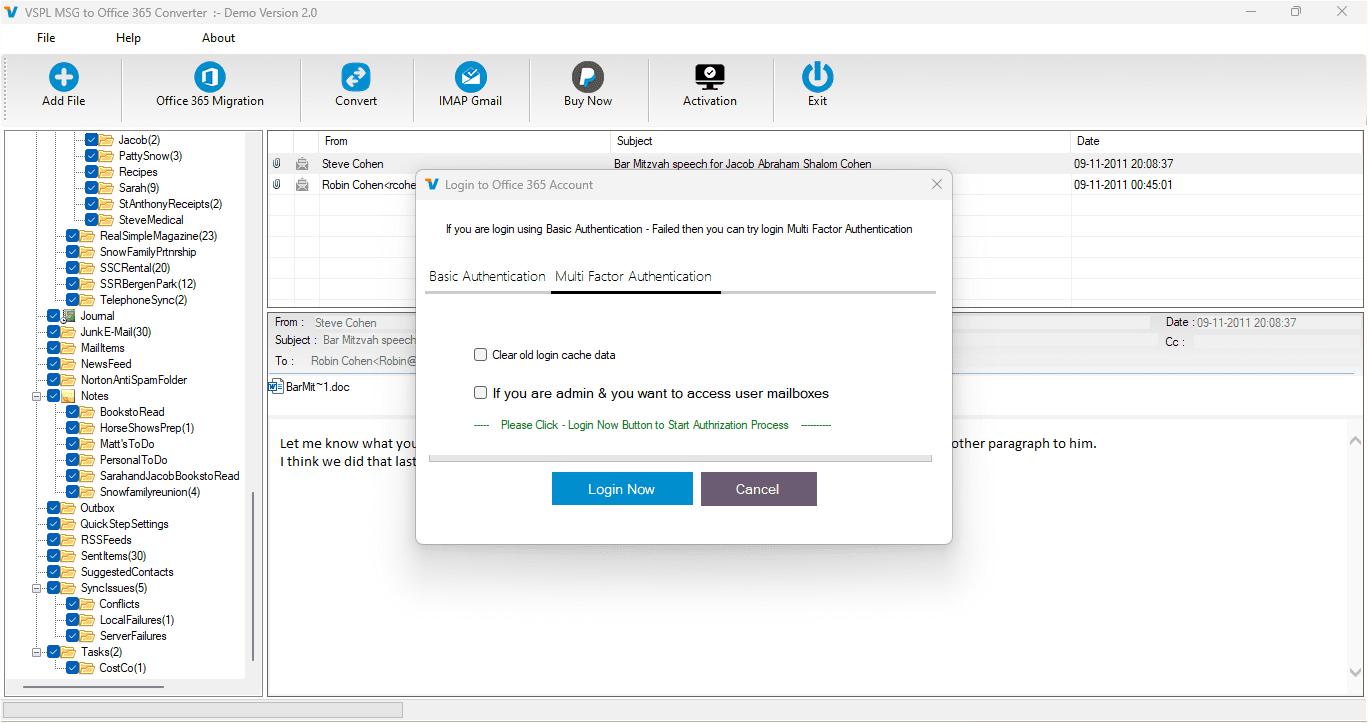Click Cancel in the login dialog
This screenshot has width=1368, height=723.
point(758,489)
